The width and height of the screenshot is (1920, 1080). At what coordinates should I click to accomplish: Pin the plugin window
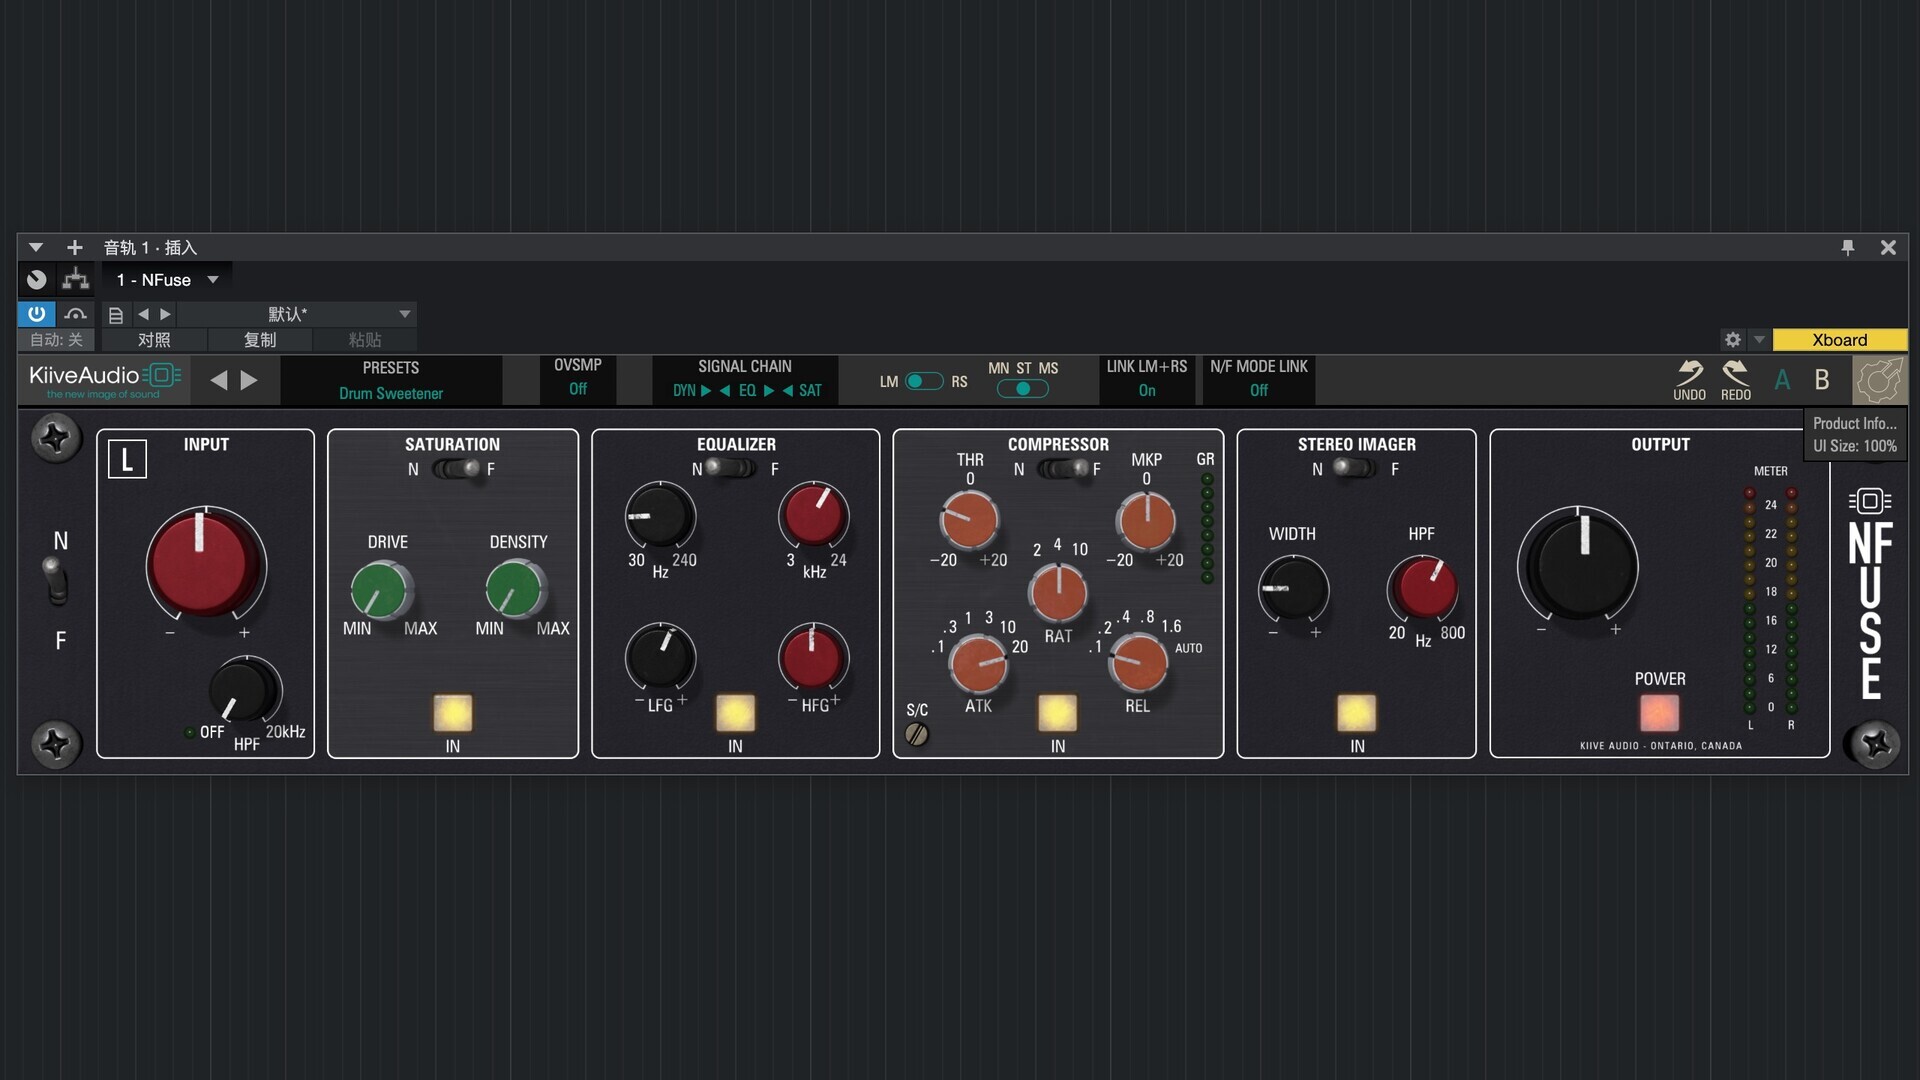click(x=1847, y=247)
